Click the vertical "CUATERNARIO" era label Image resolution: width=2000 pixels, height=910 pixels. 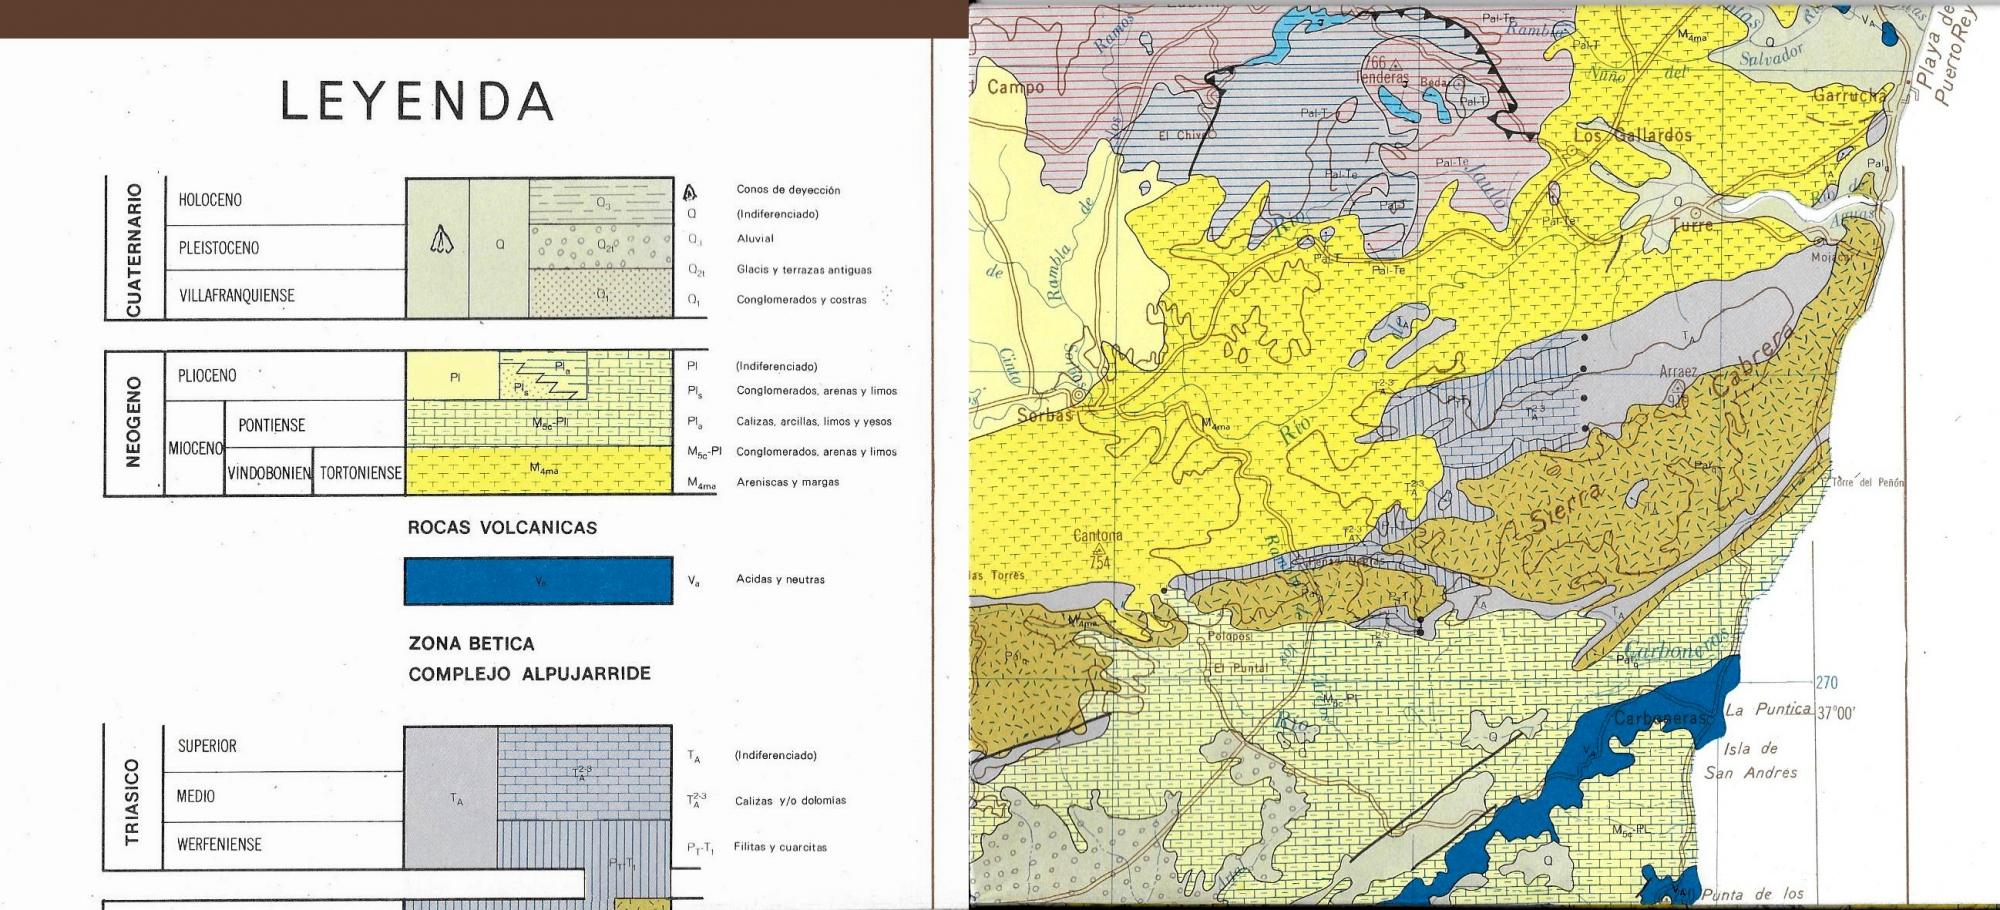point(133,248)
